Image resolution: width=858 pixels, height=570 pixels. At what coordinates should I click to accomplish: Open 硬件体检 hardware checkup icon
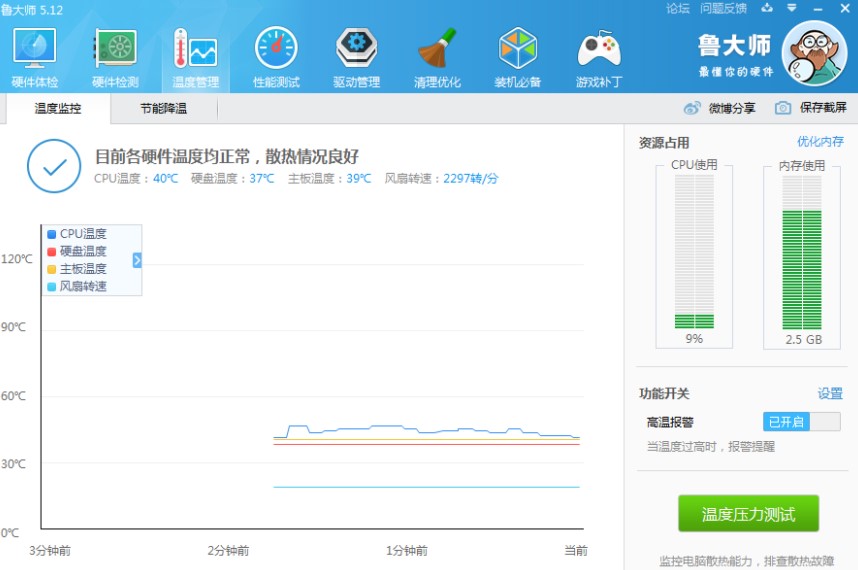click(x=34, y=50)
